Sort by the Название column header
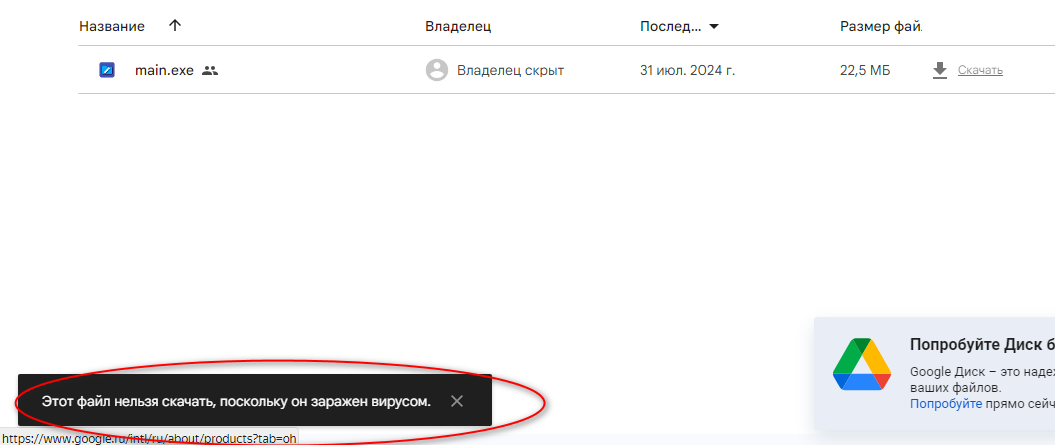The image size is (1055, 445). [x=112, y=27]
